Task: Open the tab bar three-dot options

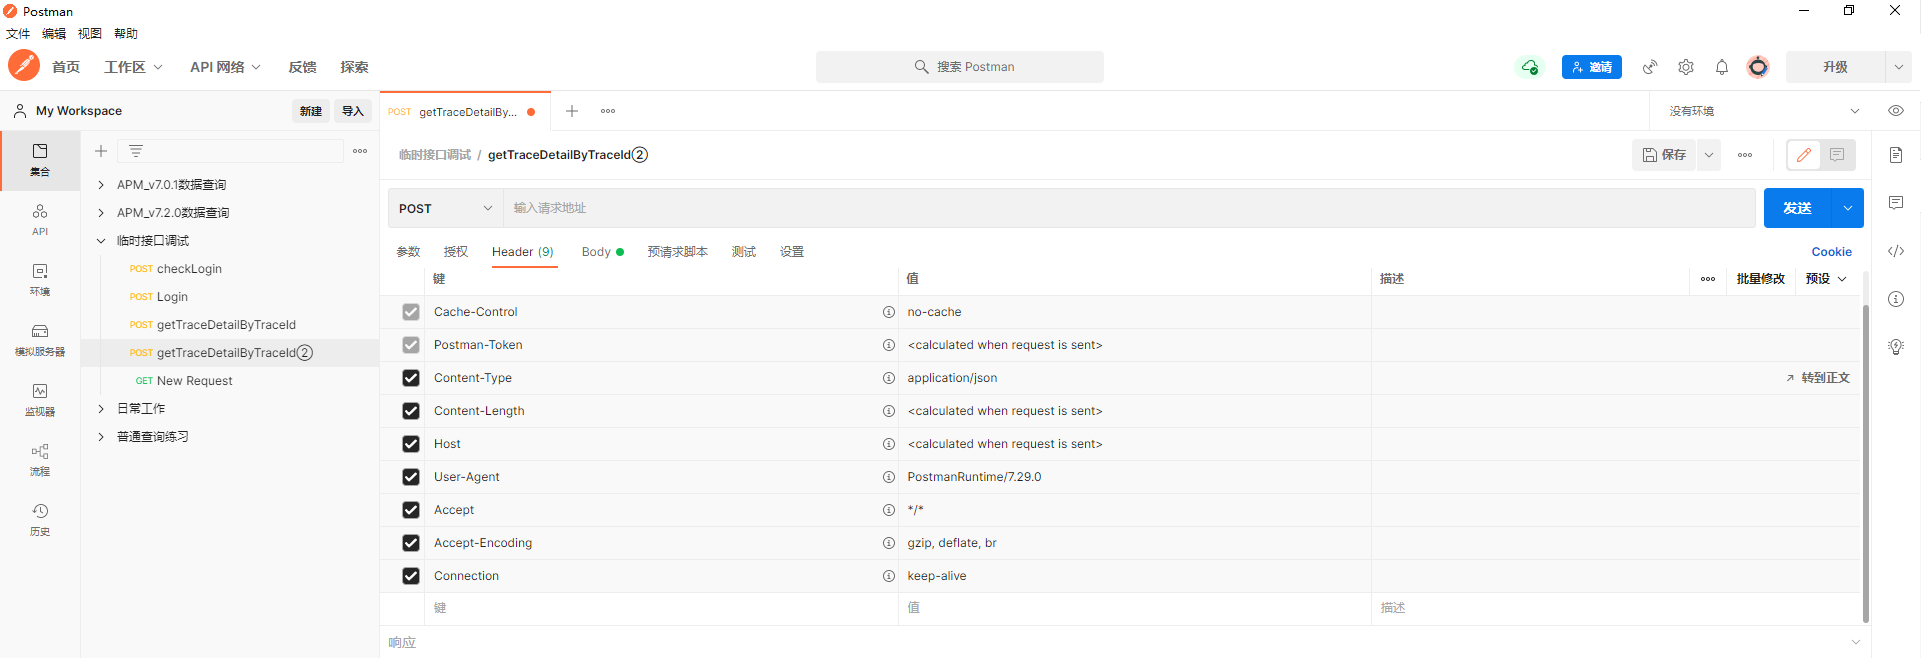Action: click(x=608, y=111)
